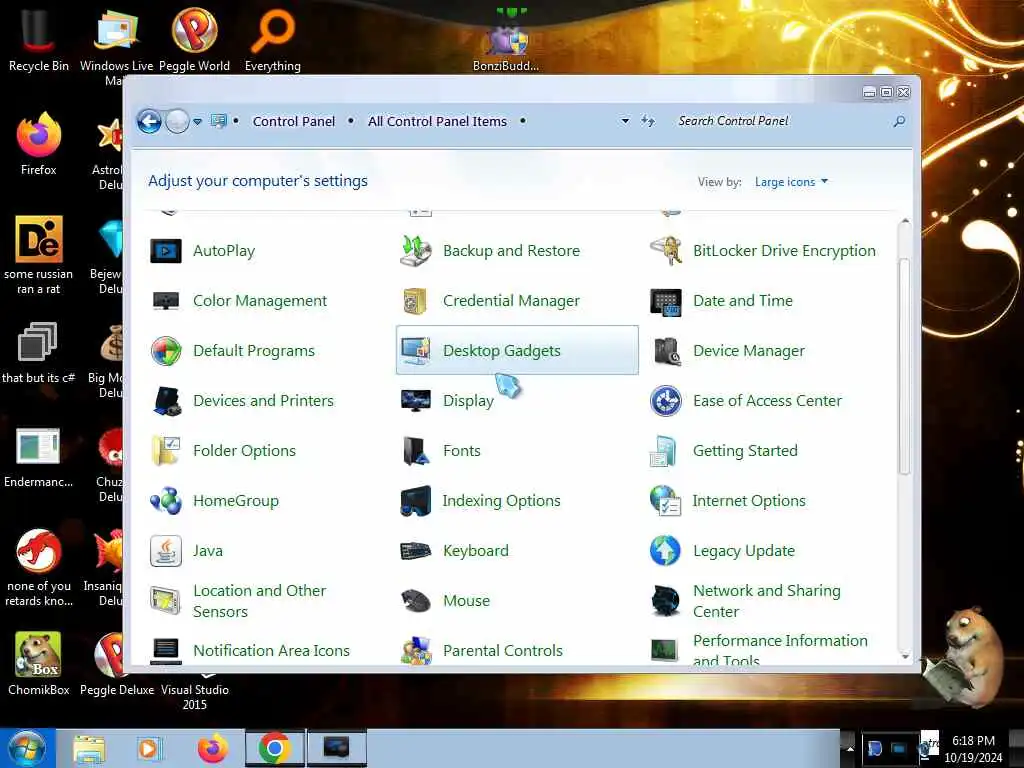Open the Fonts icon
Viewport: 1024px width, 768px height.
point(416,451)
